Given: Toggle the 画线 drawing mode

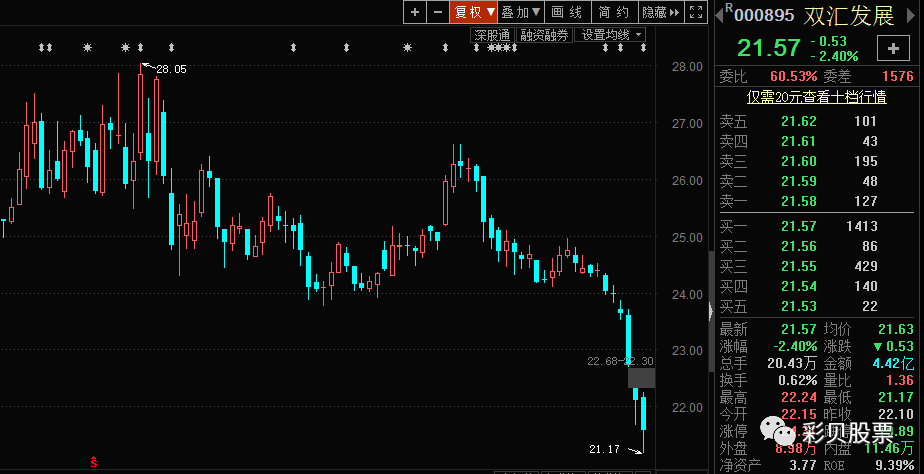Looking at the screenshot, I should click(567, 12).
